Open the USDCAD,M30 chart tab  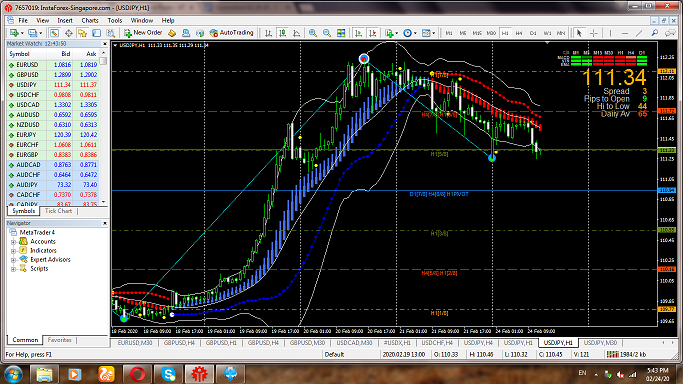[x=354, y=343]
